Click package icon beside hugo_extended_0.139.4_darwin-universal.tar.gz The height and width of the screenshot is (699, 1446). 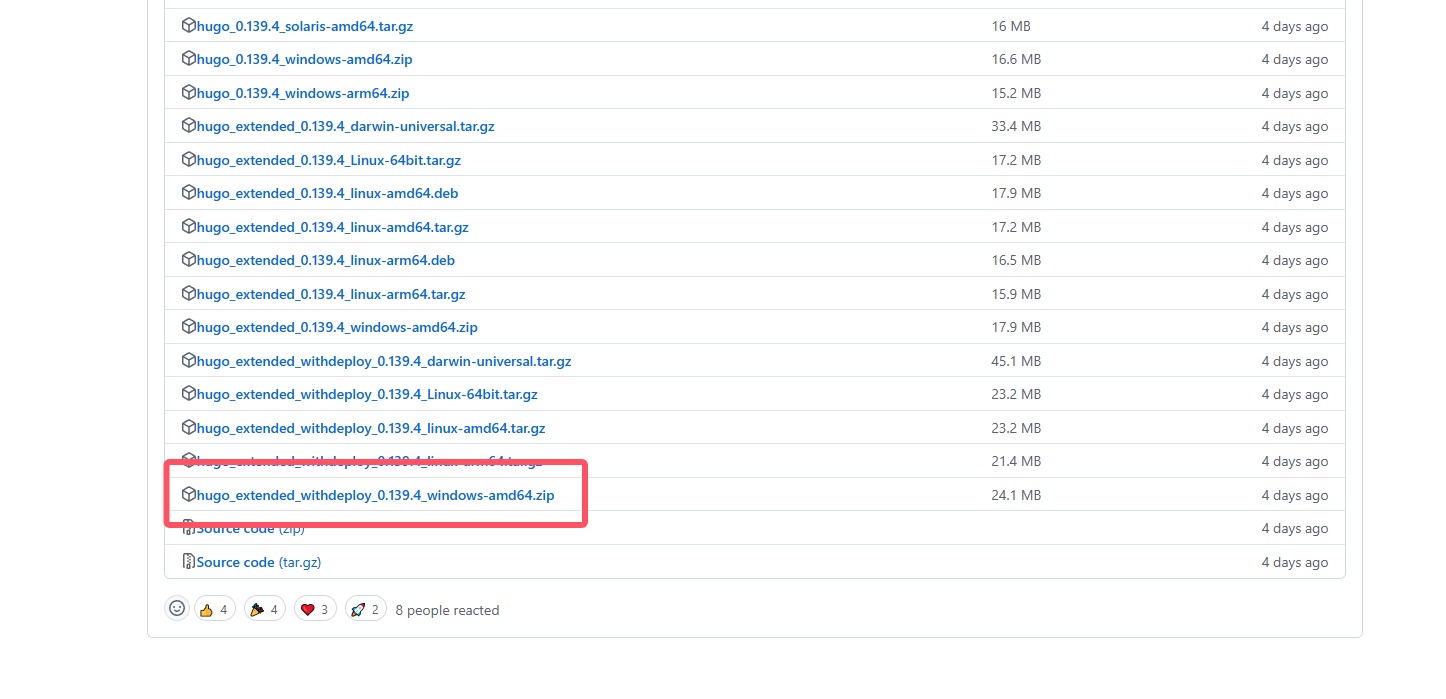[188, 126]
